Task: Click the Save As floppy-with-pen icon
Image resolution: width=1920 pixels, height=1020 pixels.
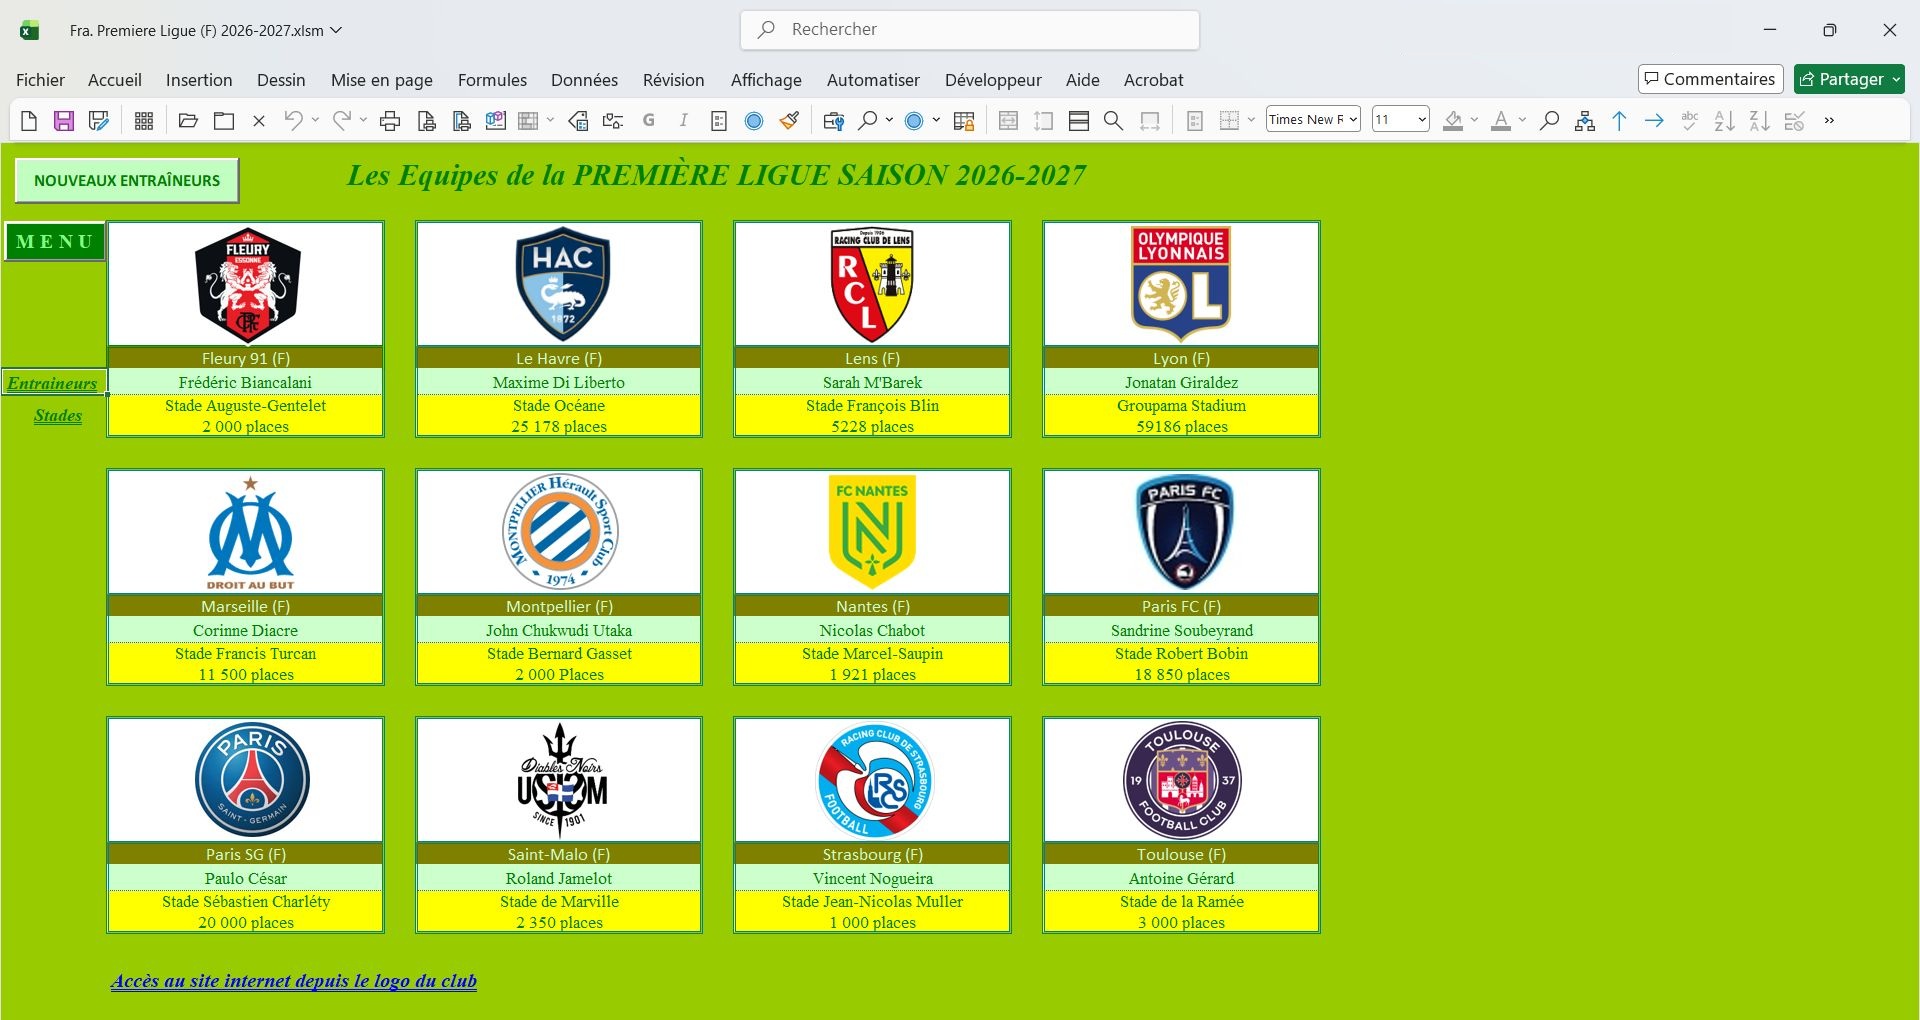Action: pyautogui.click(x=98, y=121)
